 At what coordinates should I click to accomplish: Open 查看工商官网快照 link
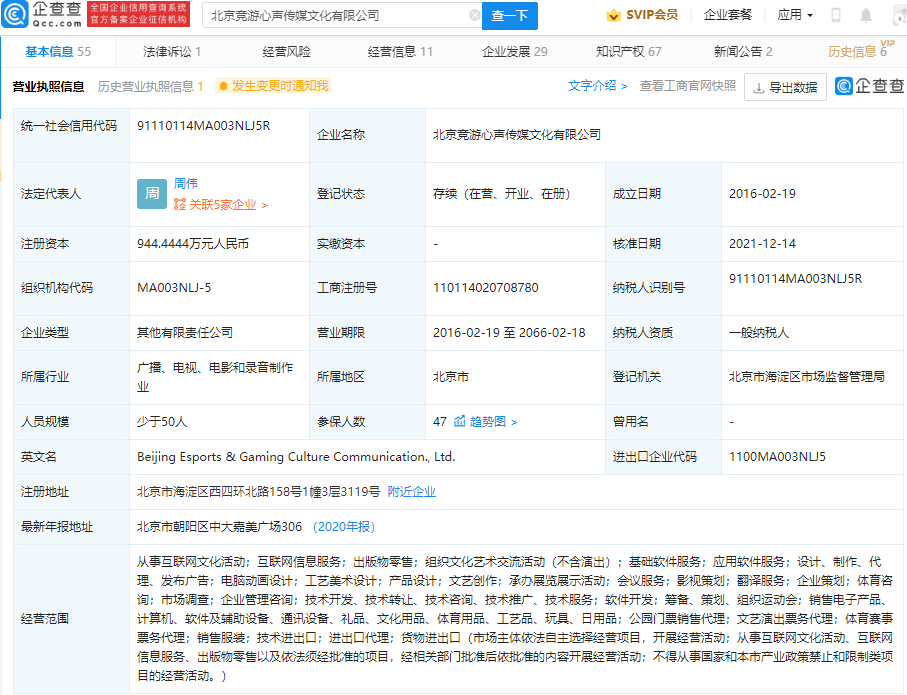tap(687, 86)
